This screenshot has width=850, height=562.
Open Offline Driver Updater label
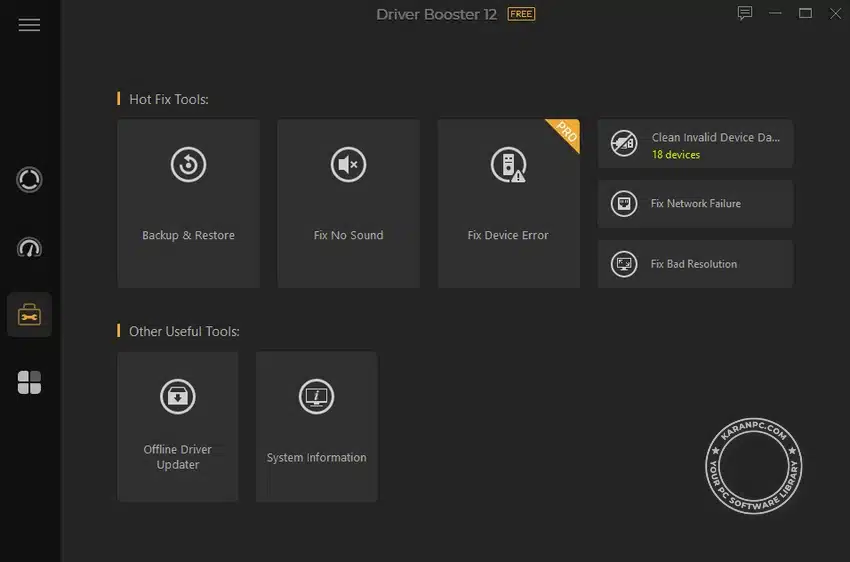[x=178, y=457]
